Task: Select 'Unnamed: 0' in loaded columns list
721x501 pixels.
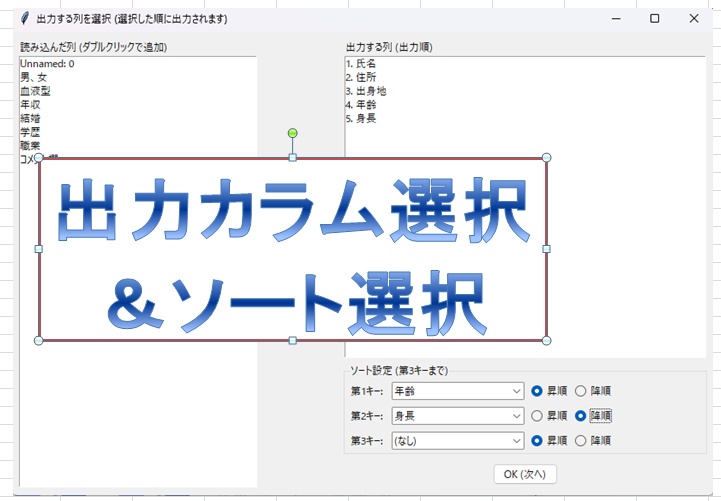Action: click(x=47, y=64)
